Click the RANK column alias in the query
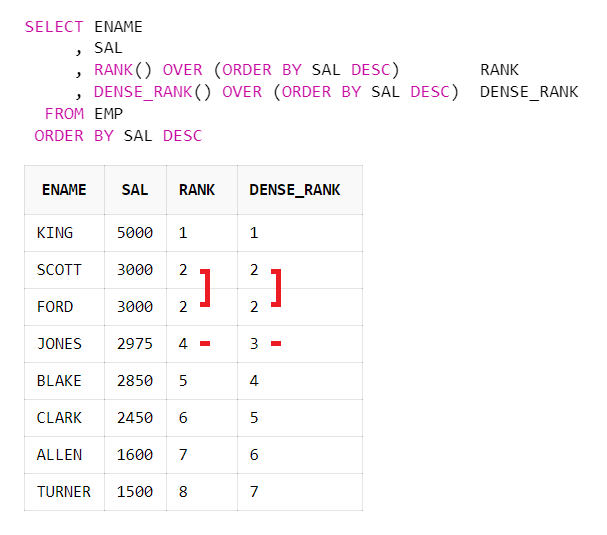This screenshot has width=607, height=535. pyautogui.click(x=499, y=70)
